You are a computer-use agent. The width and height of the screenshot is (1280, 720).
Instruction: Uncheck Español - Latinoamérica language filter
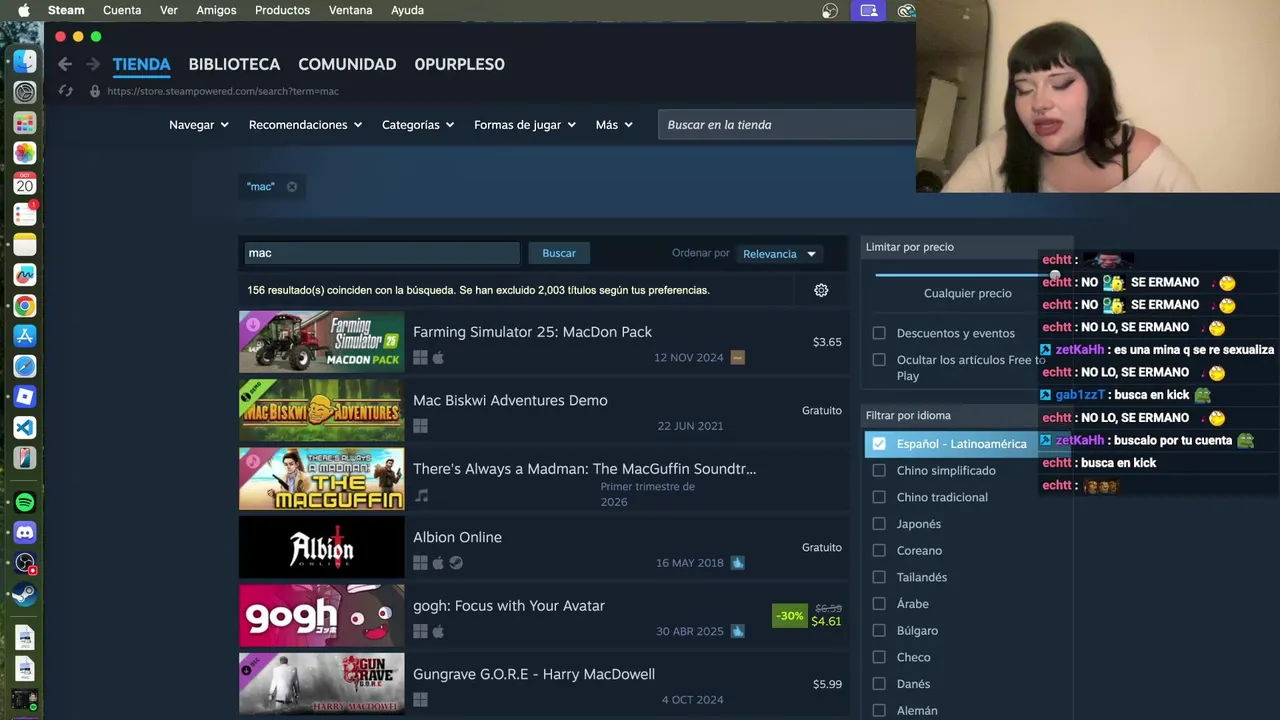pyautogui.click(x=879, y=444)
